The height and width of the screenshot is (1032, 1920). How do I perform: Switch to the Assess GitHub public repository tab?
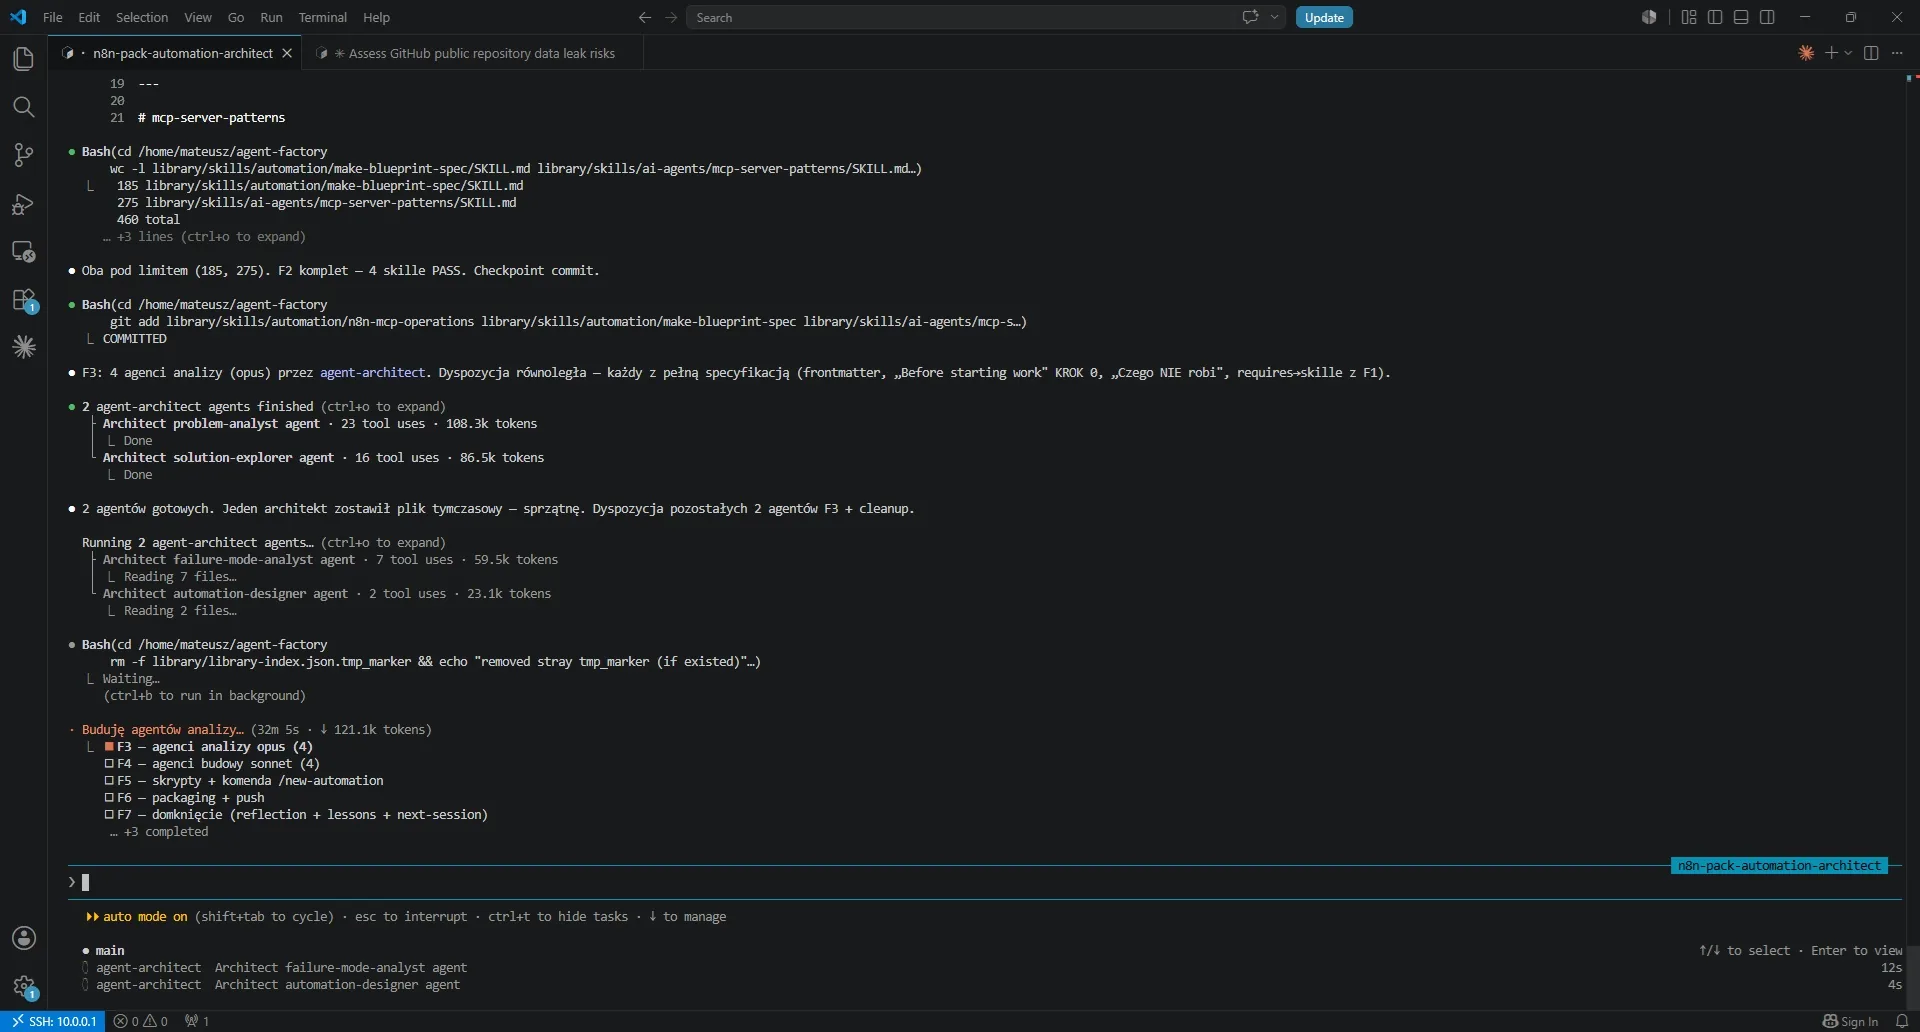point(473,53)
